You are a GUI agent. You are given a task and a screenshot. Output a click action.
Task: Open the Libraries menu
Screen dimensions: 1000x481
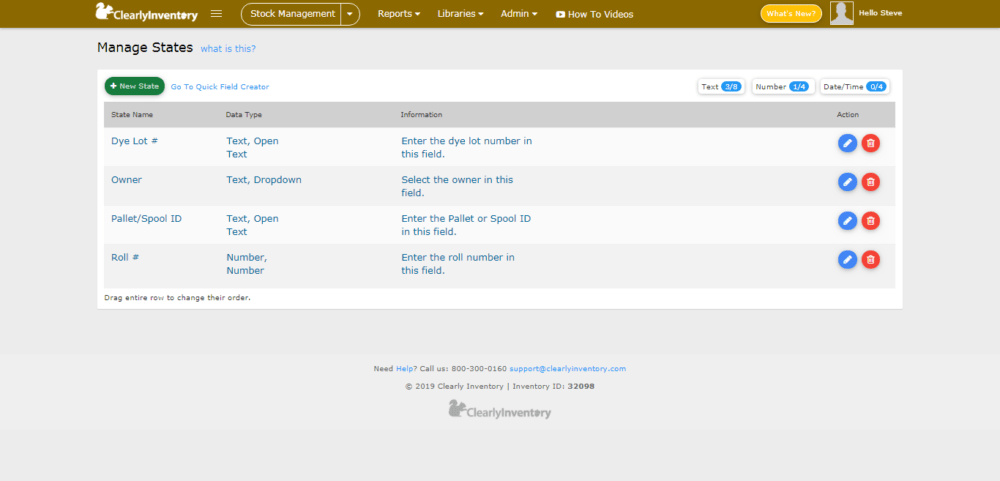point(460,13)
